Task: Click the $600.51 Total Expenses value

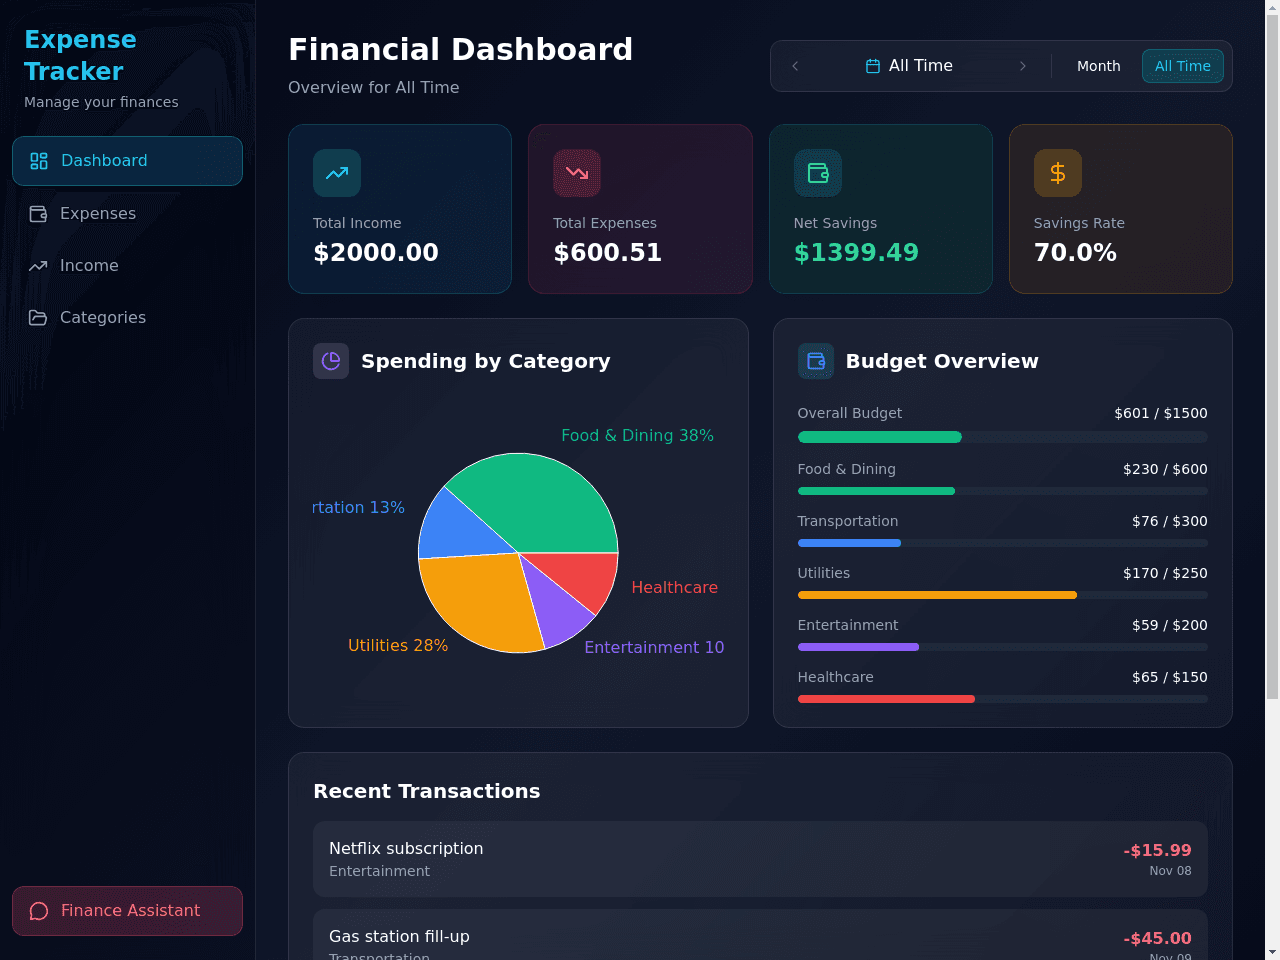Action: 608,253
